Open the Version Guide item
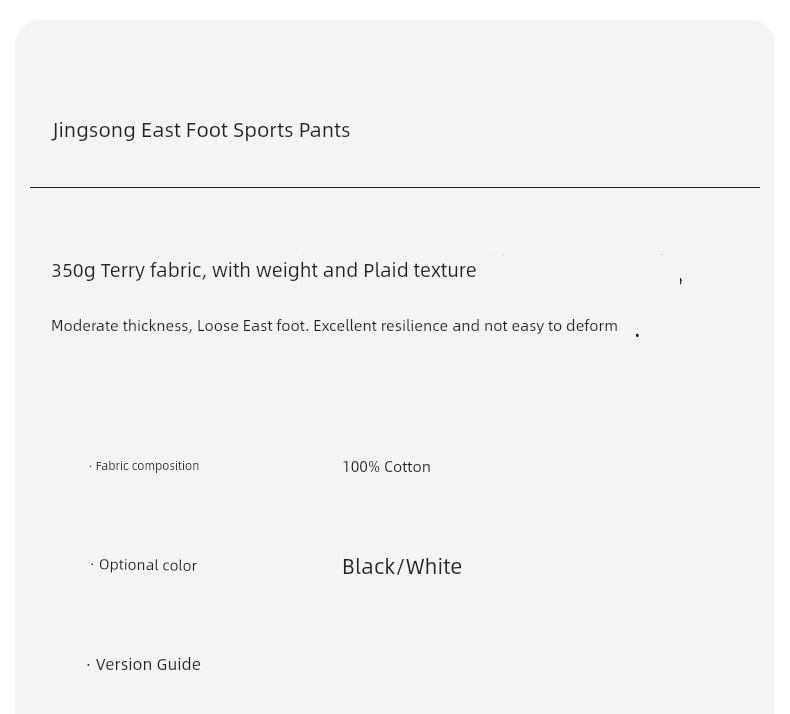The width and height of the screenshot is (790, 714). click(144, 665)
